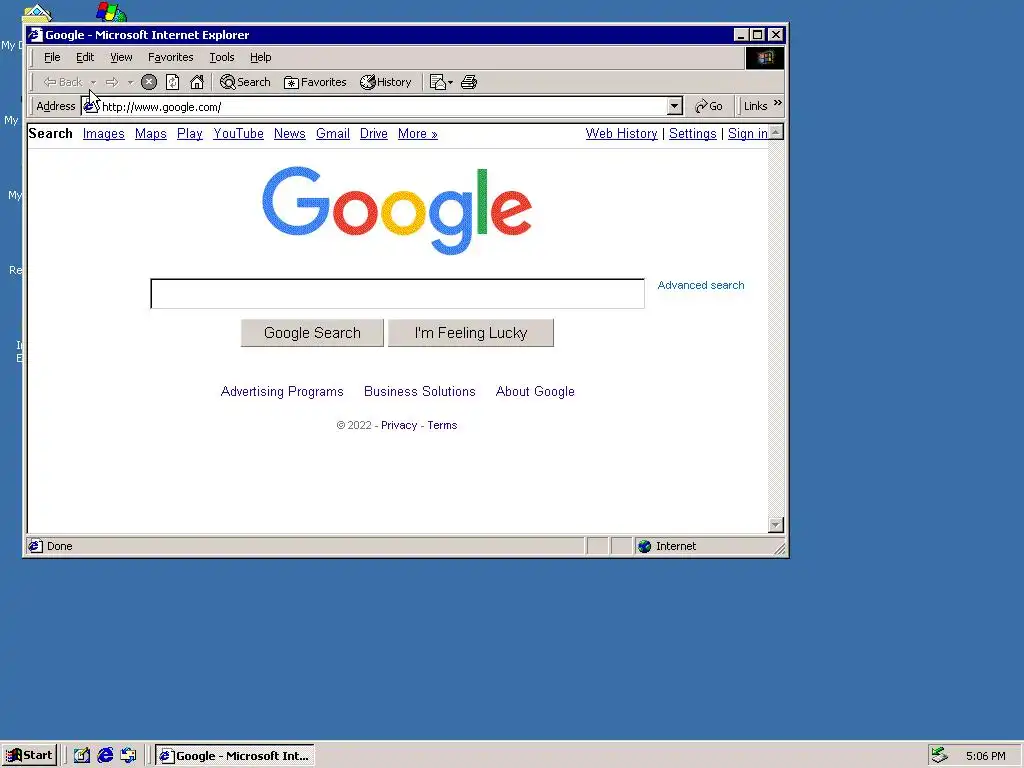Image resolution: width=1024 pixels, height=768 pixels.
Task: Open the Search pane from toolbar
Action: click(245, 82)
